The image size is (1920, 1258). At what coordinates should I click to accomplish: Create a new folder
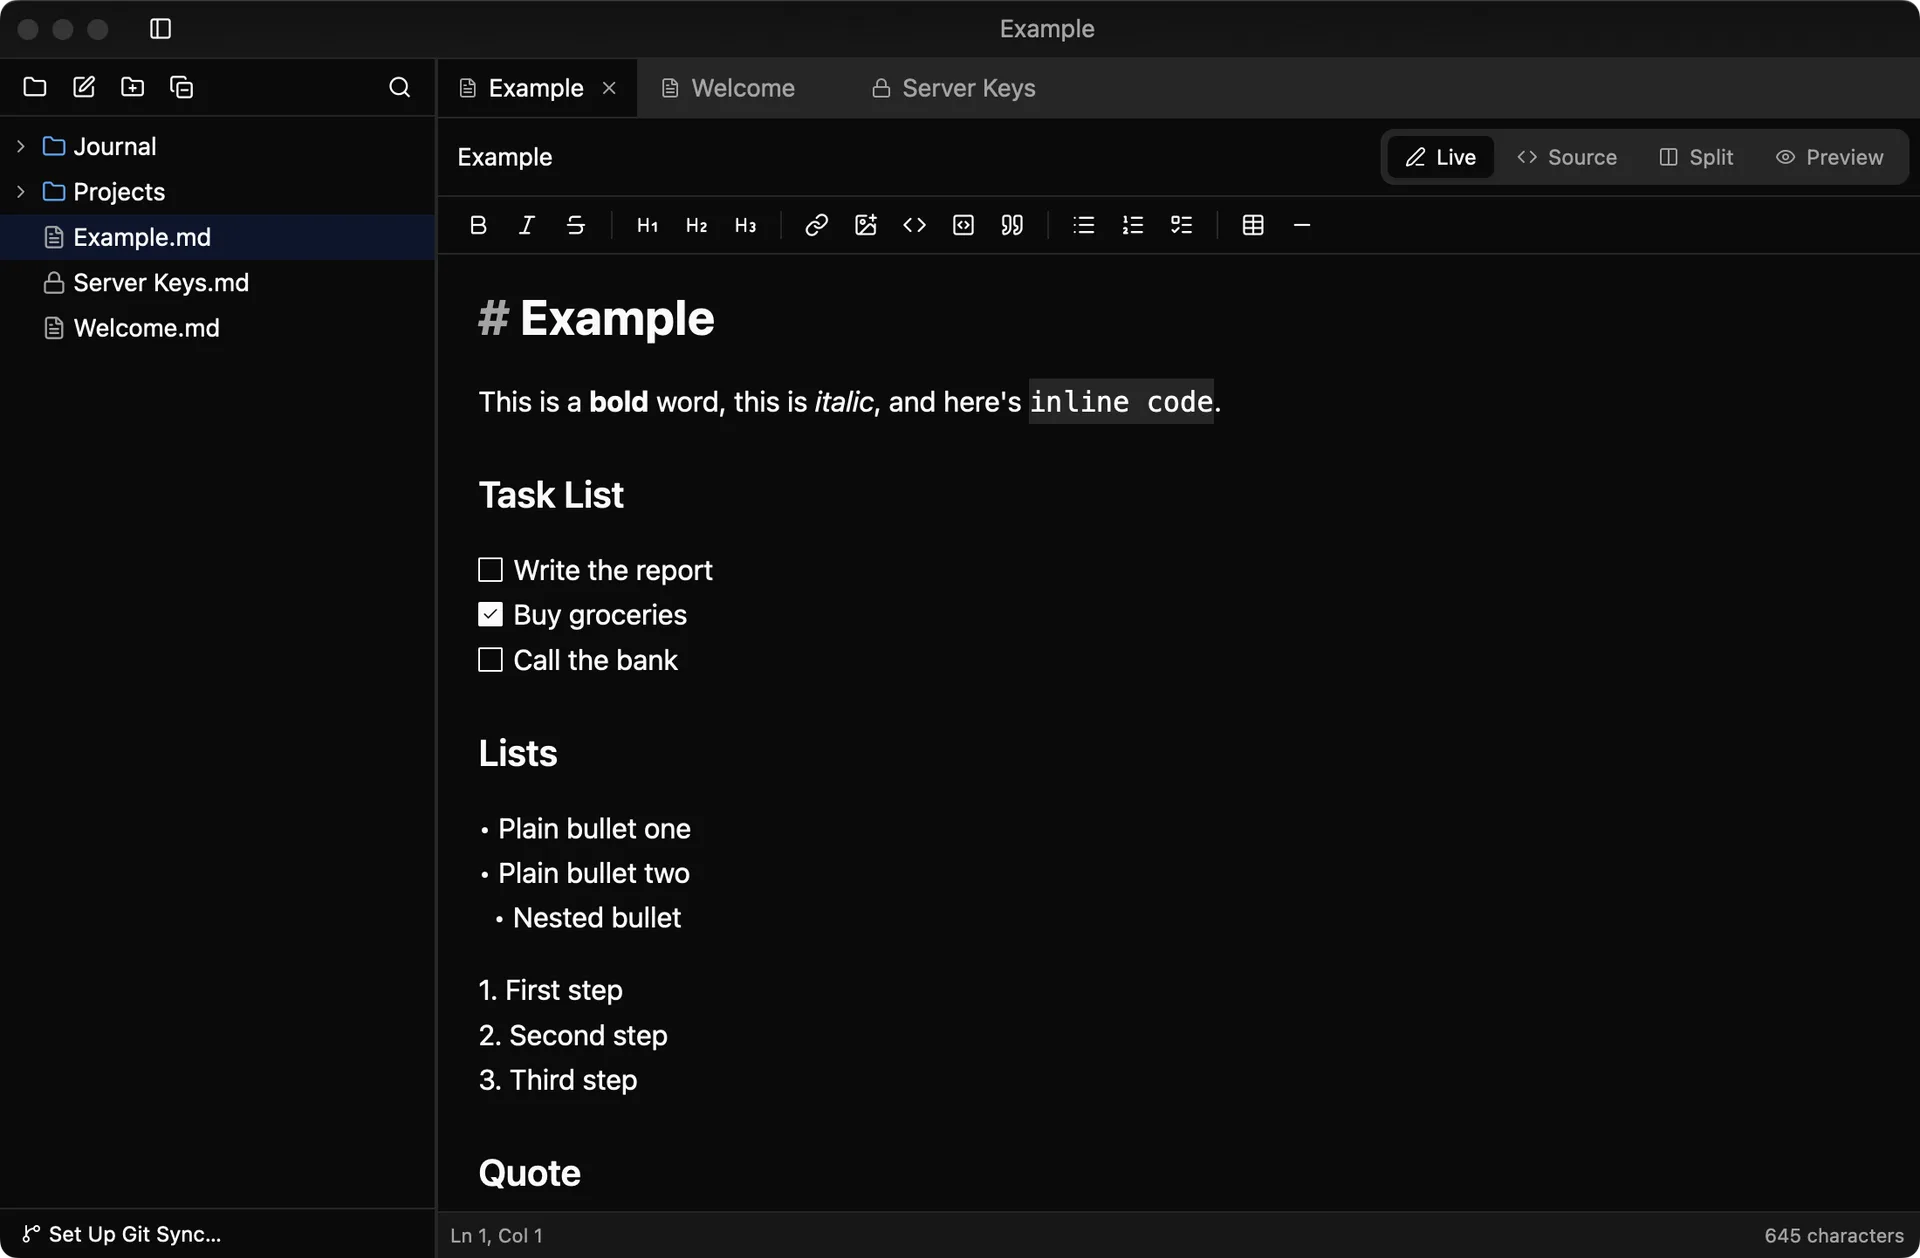[132, 87]
